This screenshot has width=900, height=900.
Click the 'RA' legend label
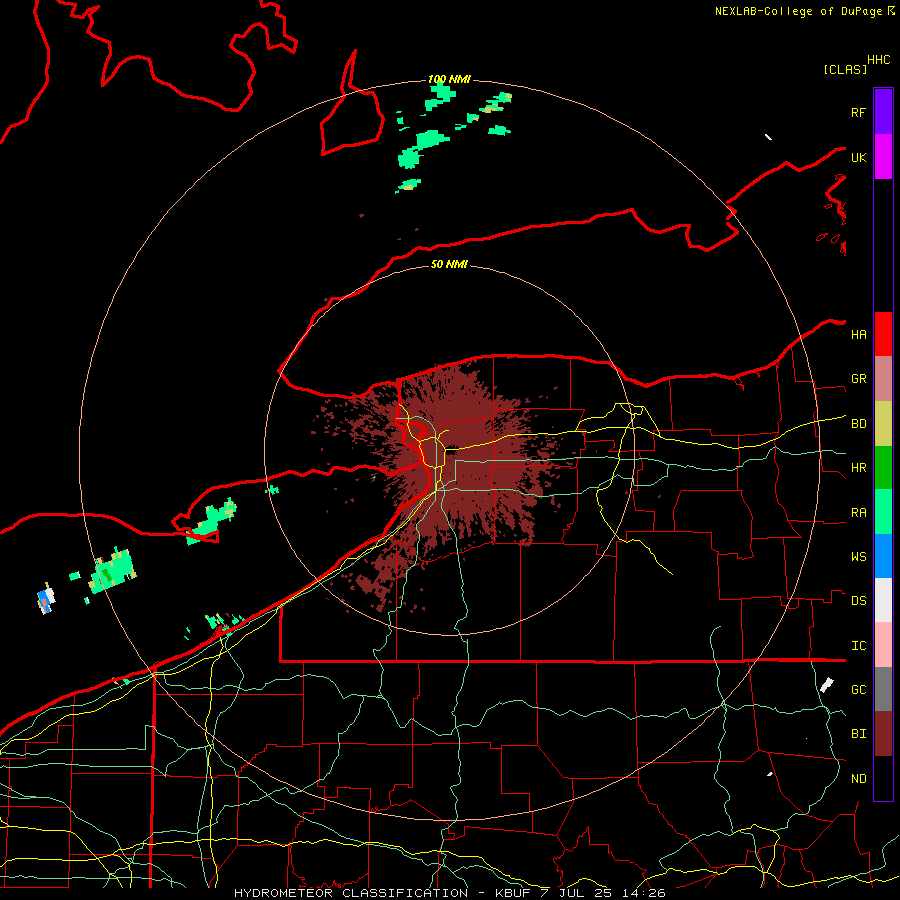pyautogui.click(x=858, y=513)
